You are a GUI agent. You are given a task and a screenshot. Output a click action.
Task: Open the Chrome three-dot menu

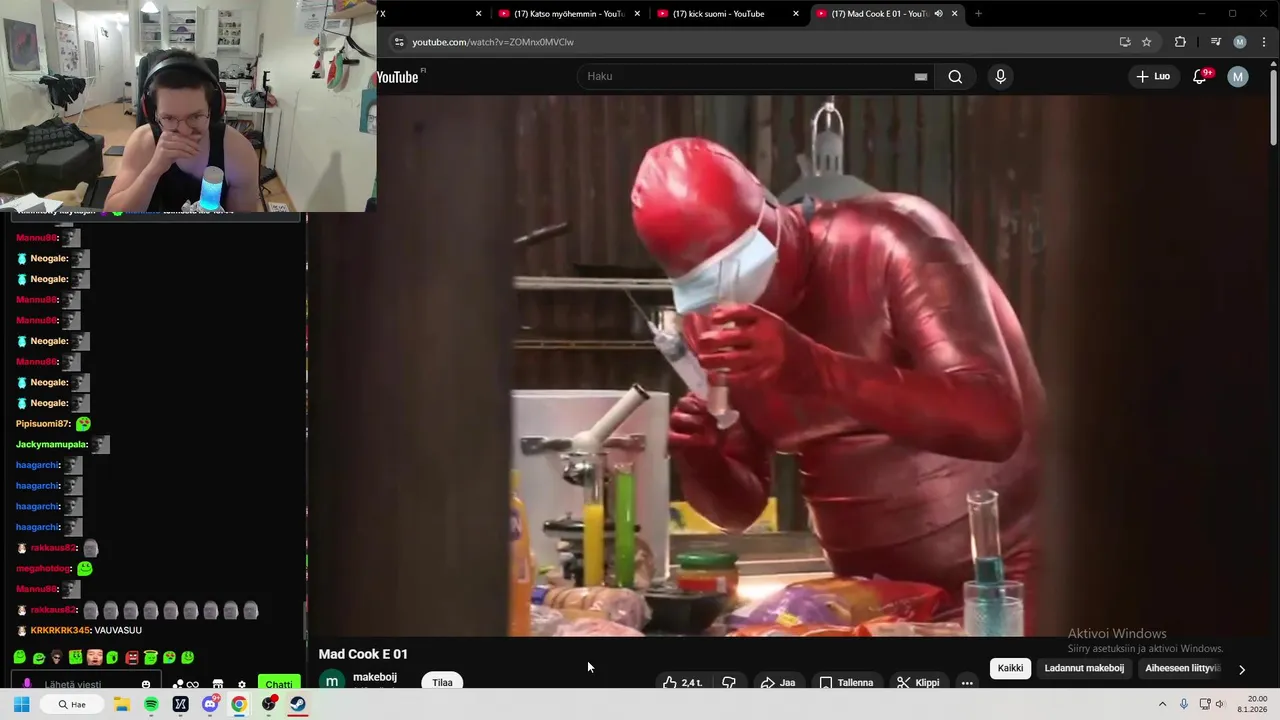(1262, 42)
